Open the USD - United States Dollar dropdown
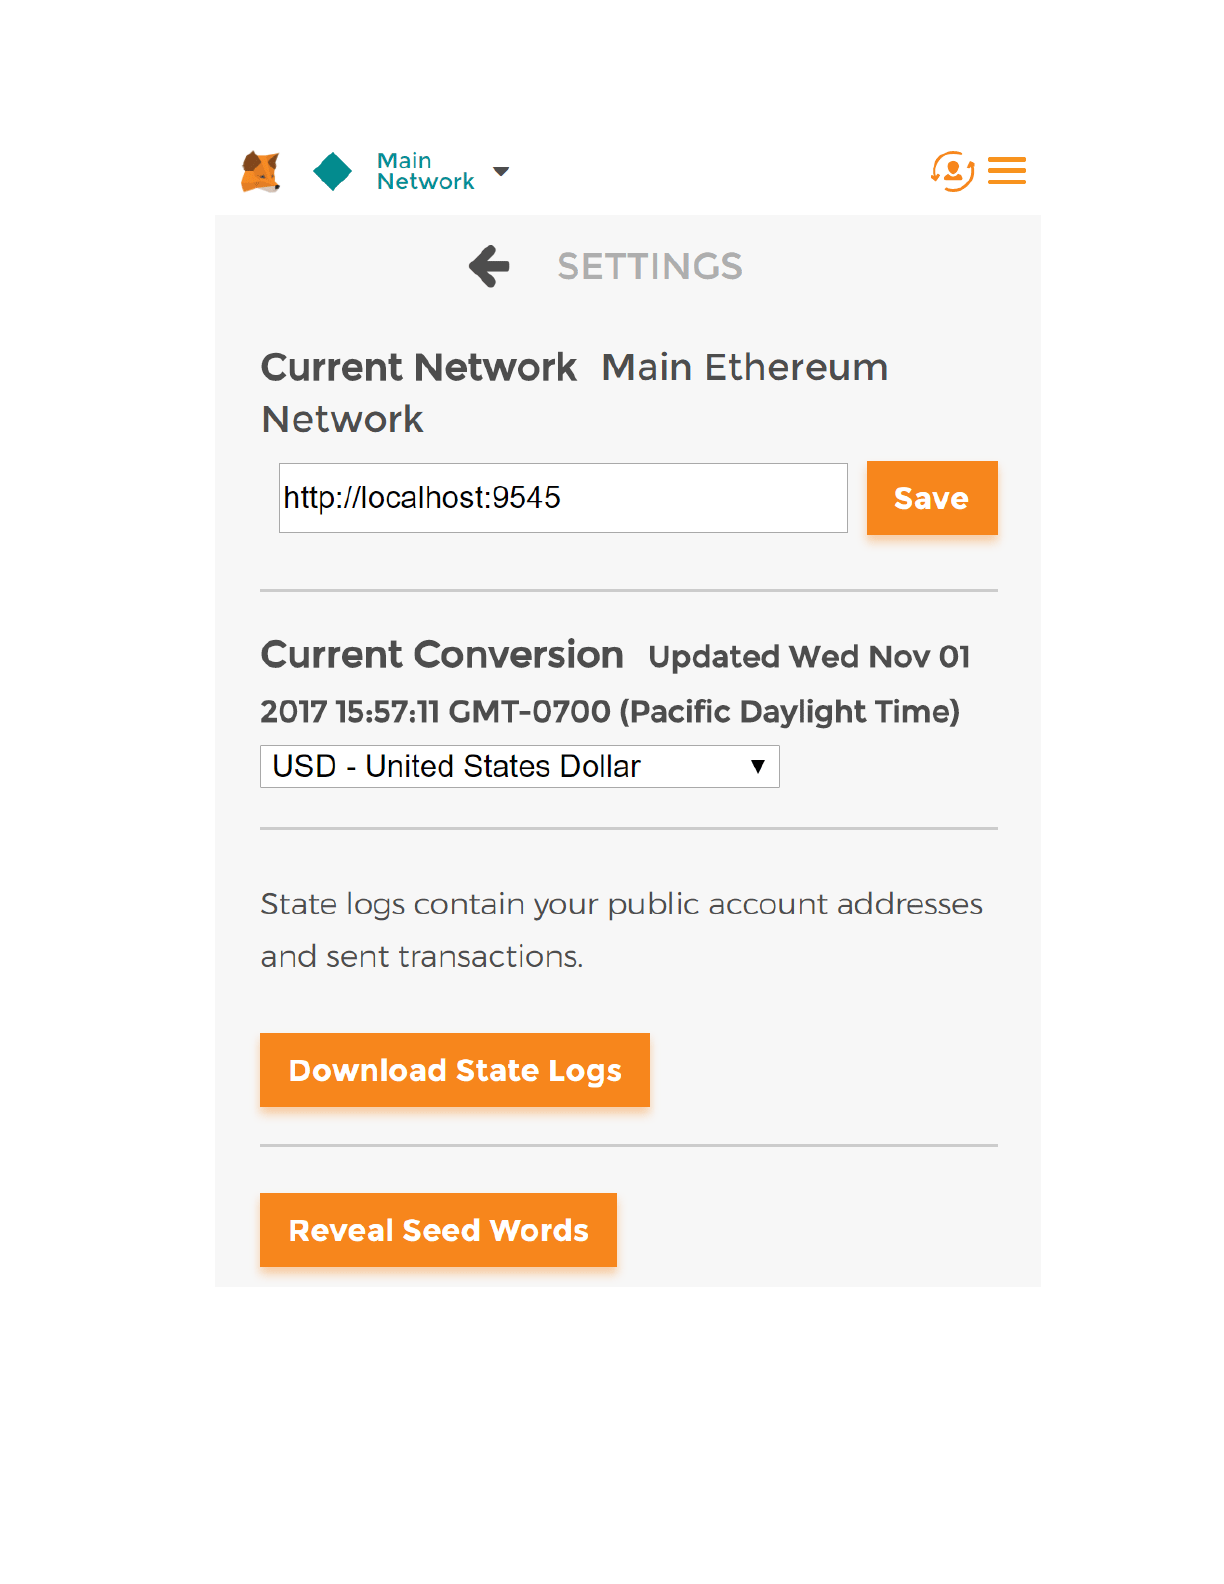This screenshot has height=1584, width=1224. point(505,767)
